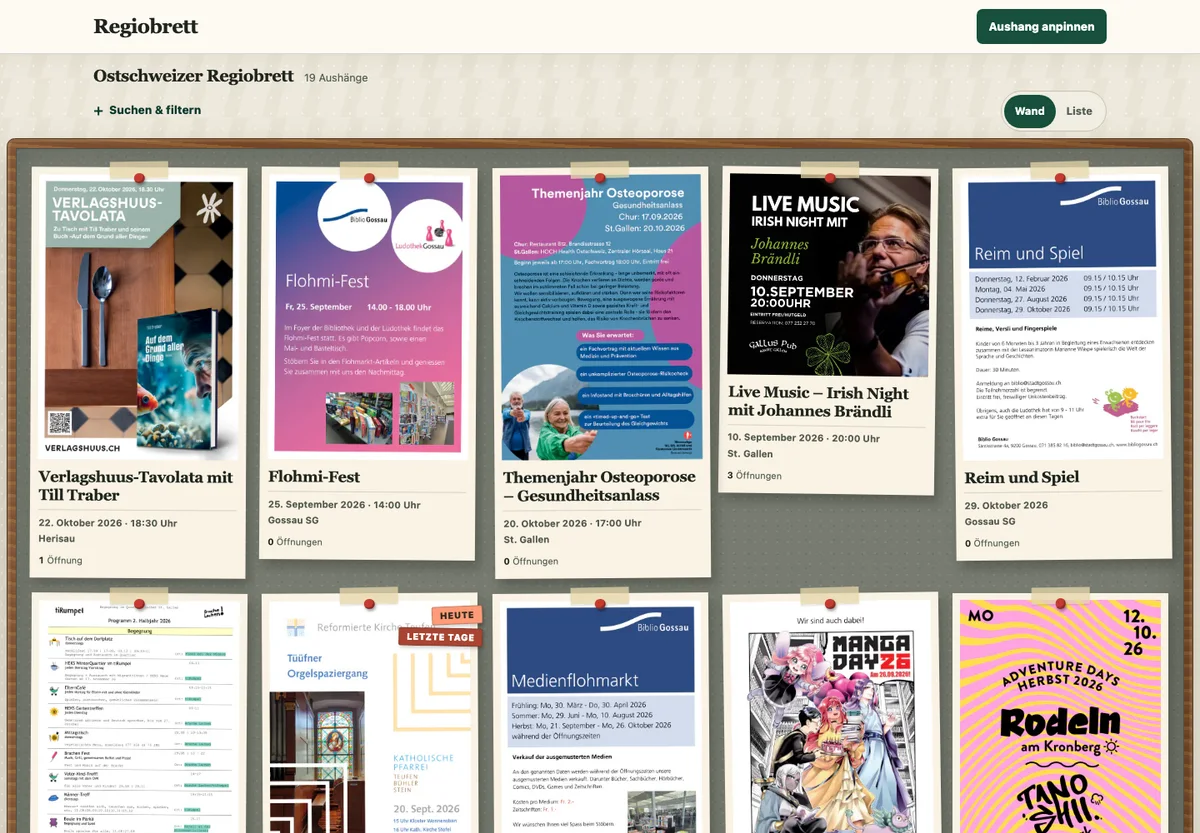Click the red pin on Rodeln am Kronberg card
The image size is (1200, 833).
click(x=1060, y=603)
